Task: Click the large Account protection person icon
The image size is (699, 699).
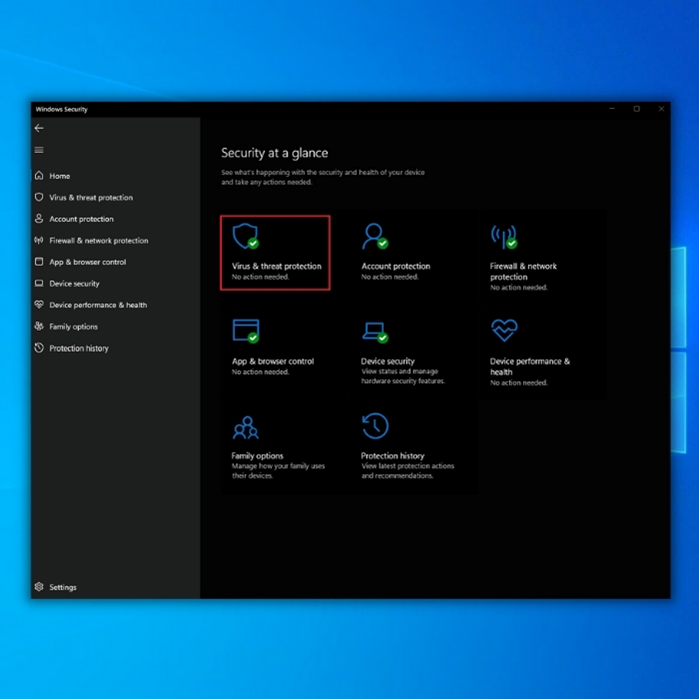Action: (x=375, y=236)
